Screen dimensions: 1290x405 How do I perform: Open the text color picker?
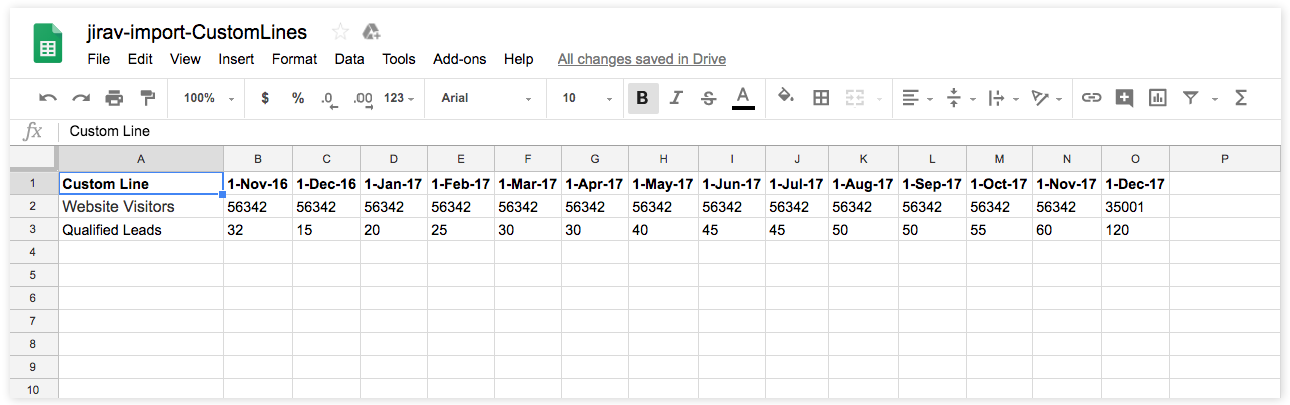(742, 98)
